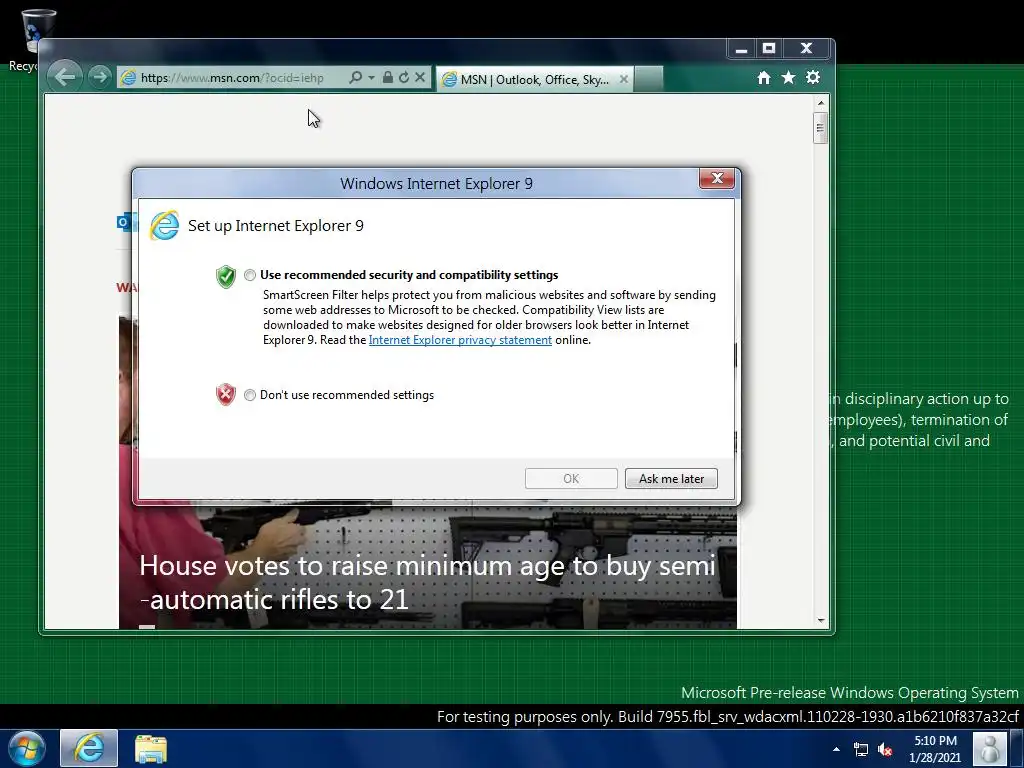The width and height of the screenshot is (1024, 768).
Task: Click the vertical scrollbar thumb
Action: point(821,127)
